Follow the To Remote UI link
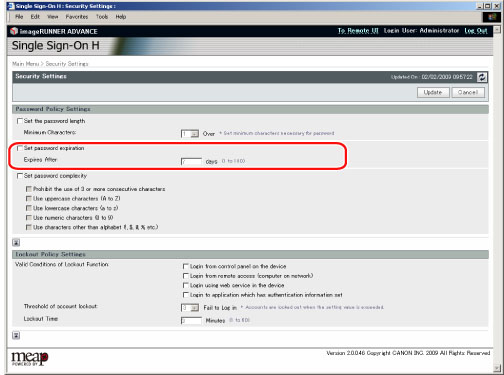This screenshot has height=375, width=504. pos(358,31)
